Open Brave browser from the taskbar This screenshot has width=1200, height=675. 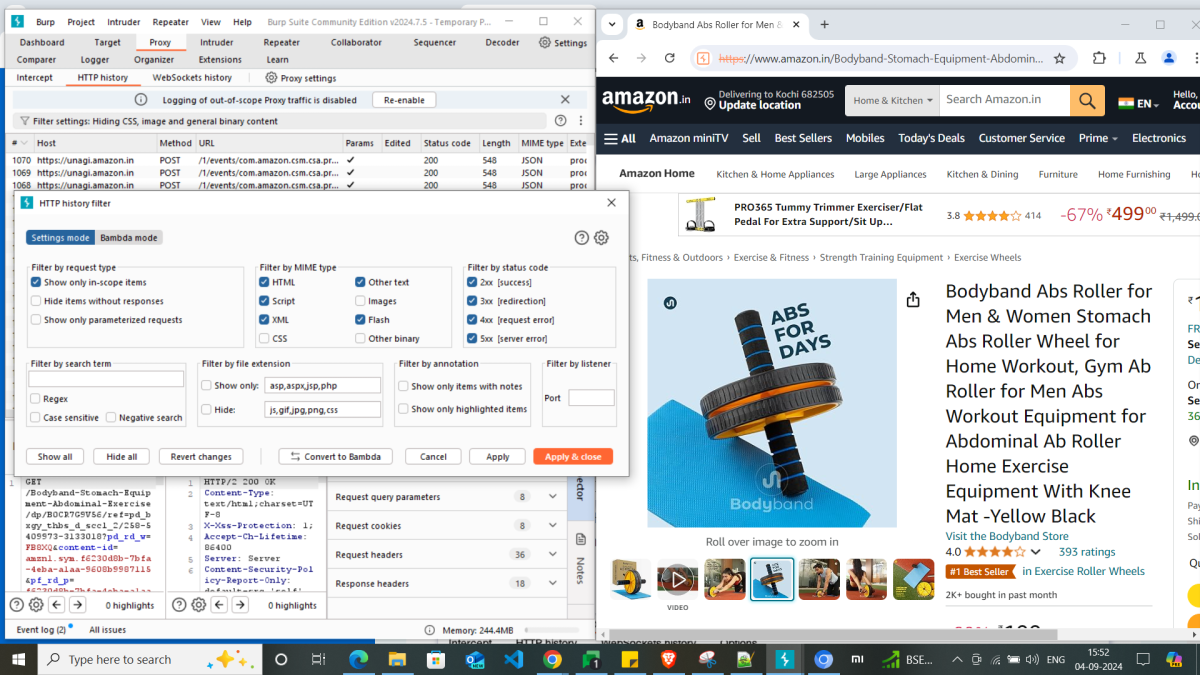coord(669,660)
